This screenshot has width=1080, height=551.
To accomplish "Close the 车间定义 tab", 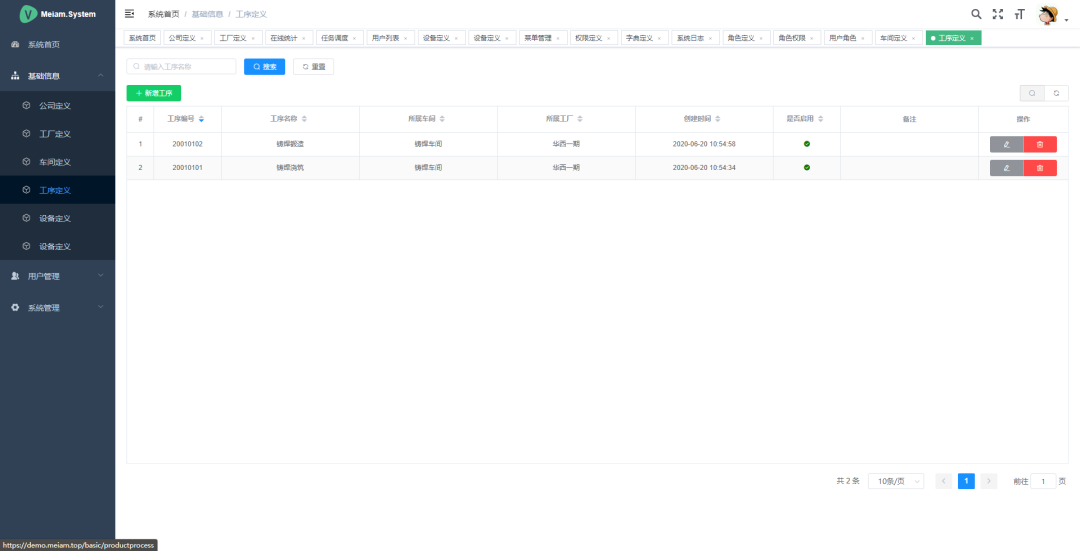I will tap(913, 39).
